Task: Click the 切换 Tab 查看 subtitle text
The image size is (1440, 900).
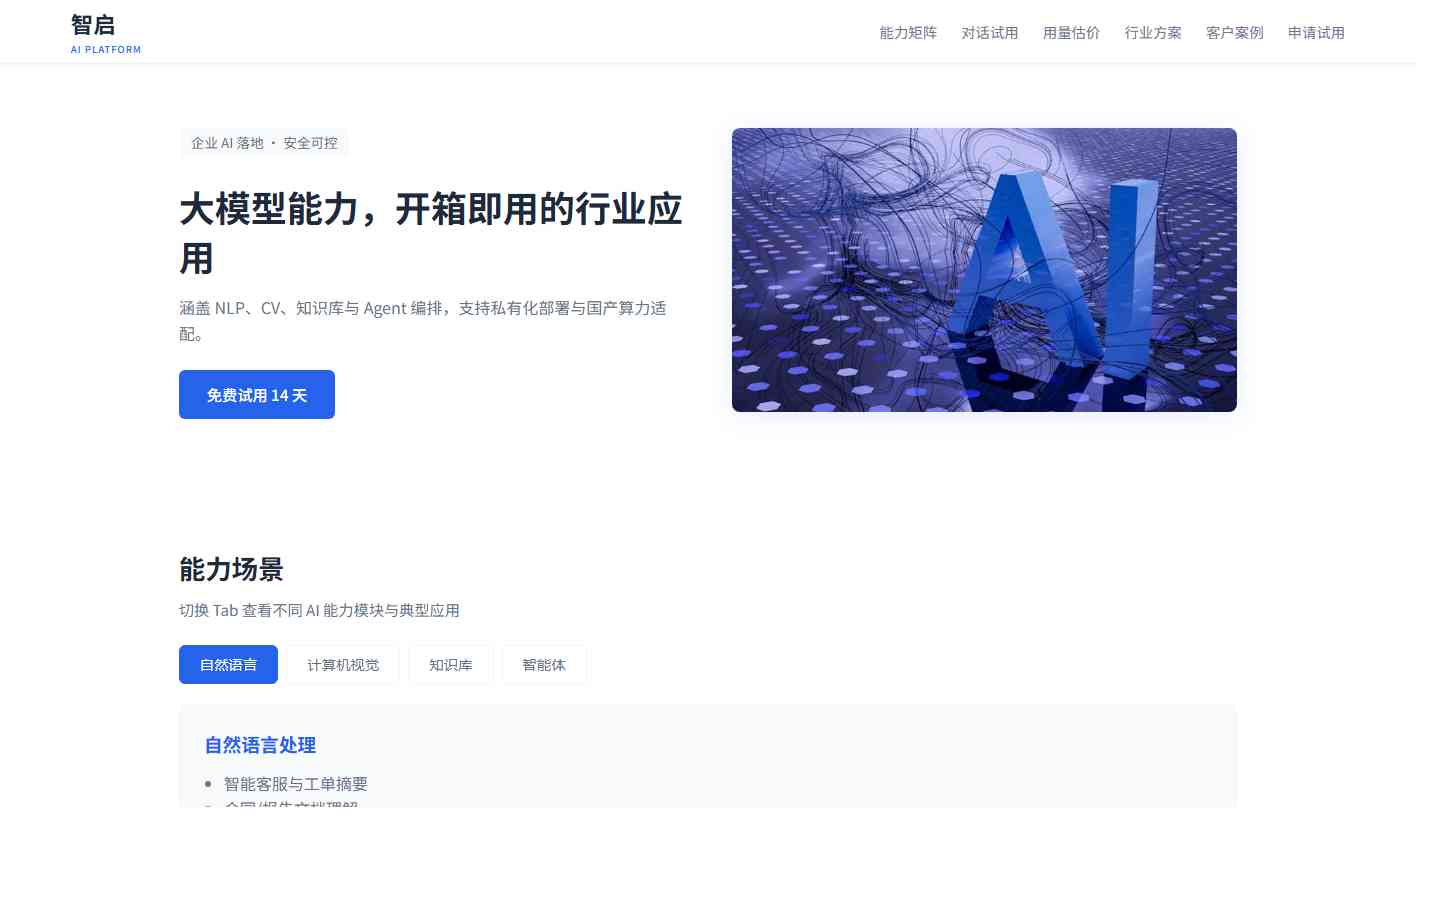Action: pyautogui.click(x=319, y=610)
